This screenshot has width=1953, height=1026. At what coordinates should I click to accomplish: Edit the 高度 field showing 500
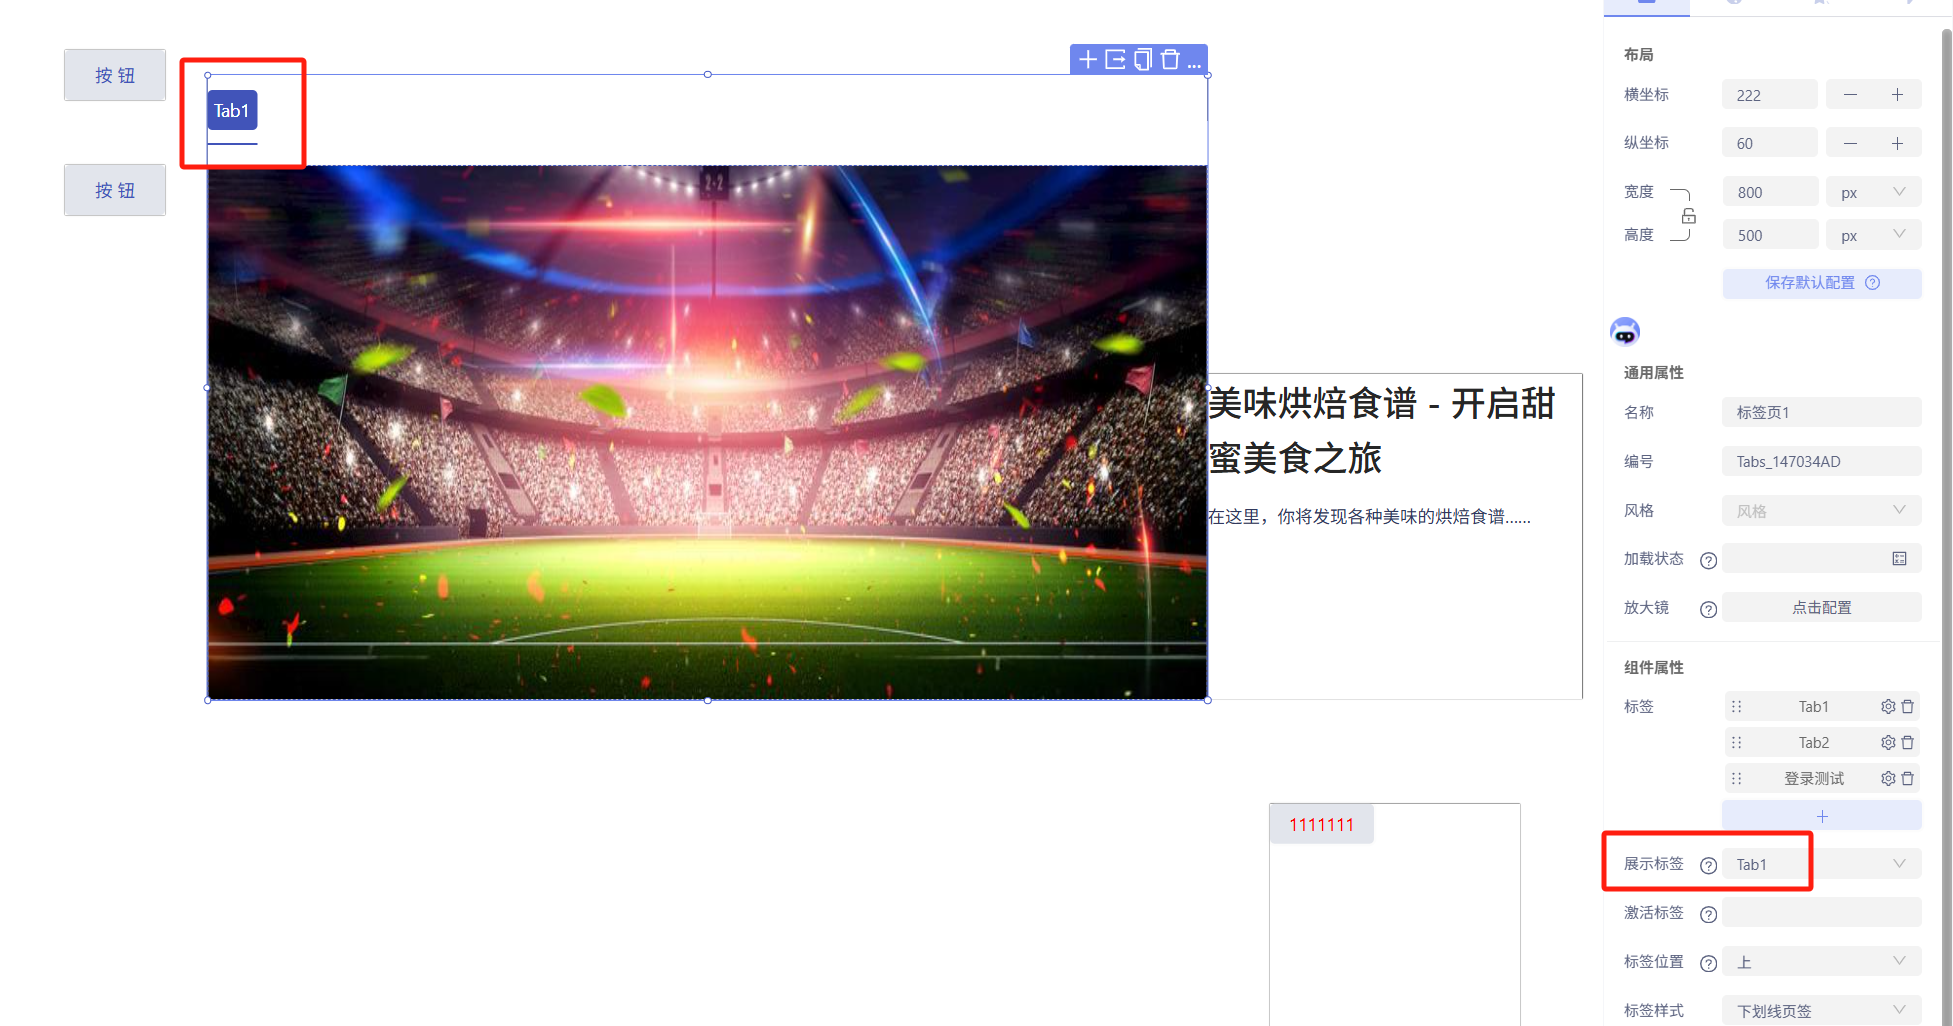[x=1770, y=235]
